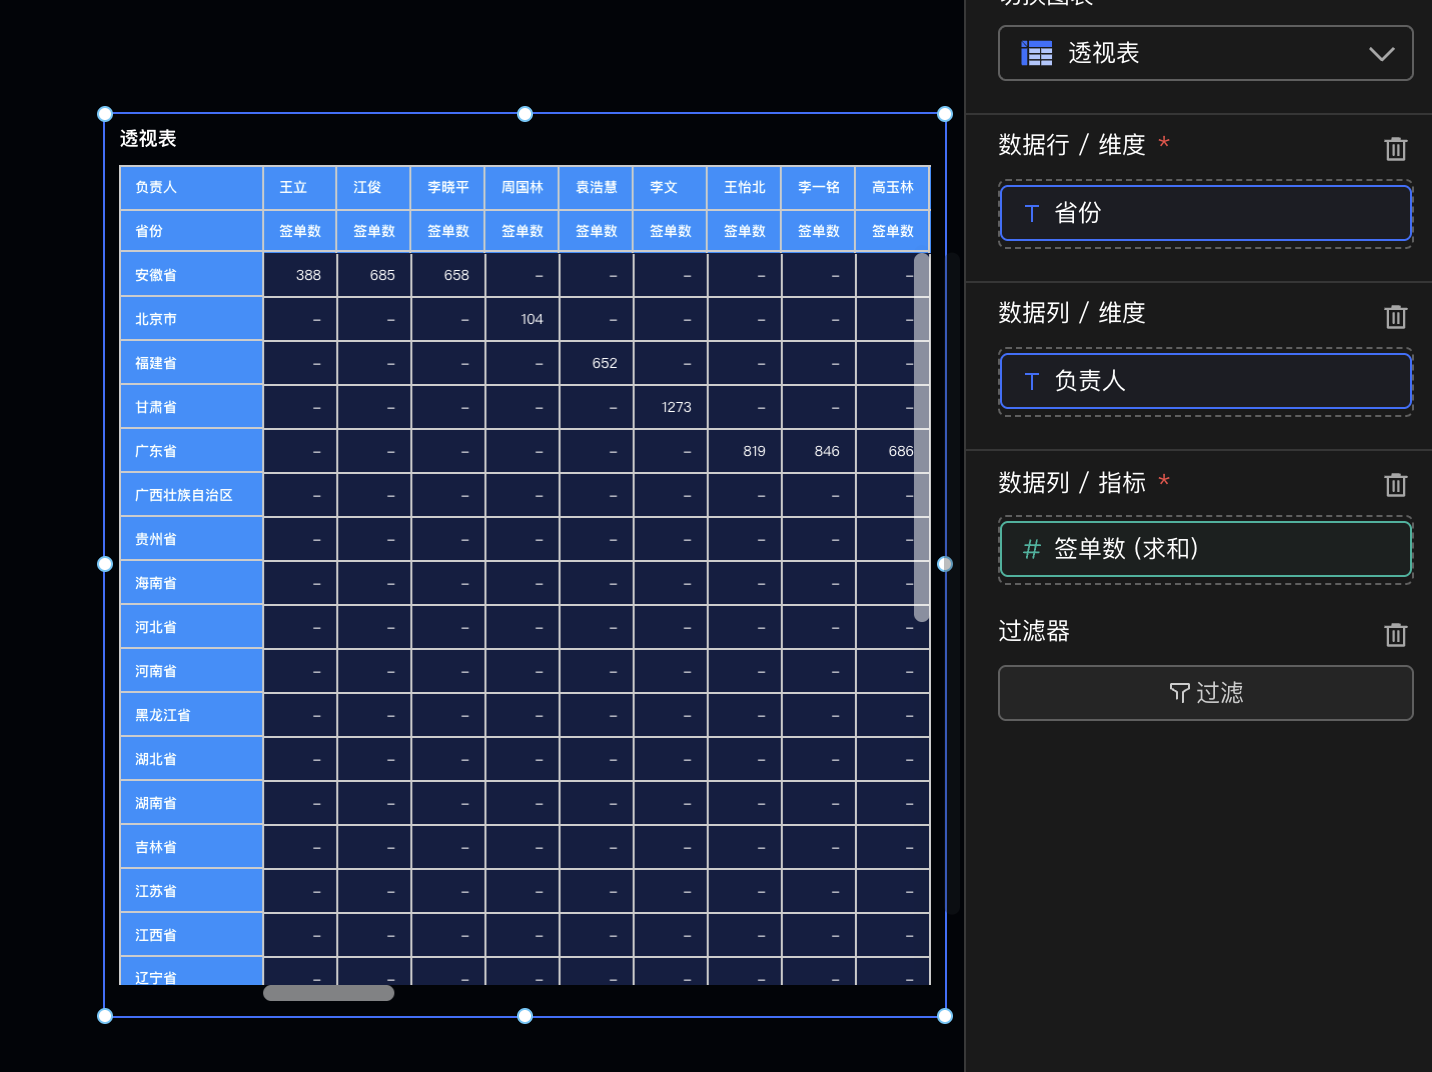
Task: Select the 省份 dimension field
Action: [x=1205, y=213]
